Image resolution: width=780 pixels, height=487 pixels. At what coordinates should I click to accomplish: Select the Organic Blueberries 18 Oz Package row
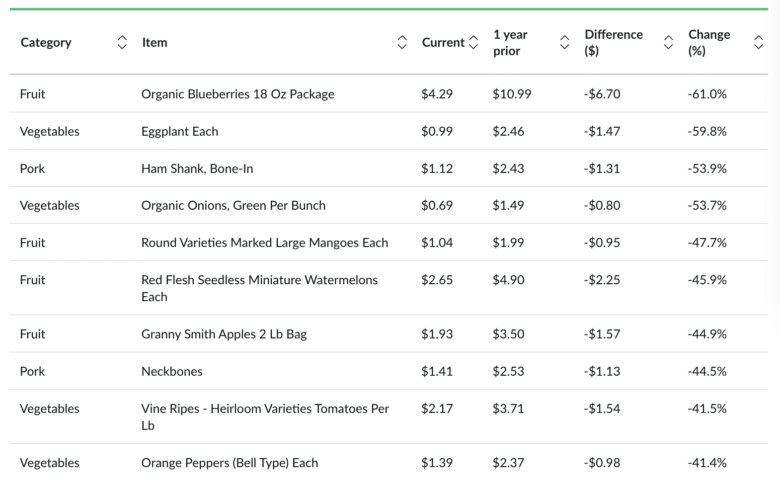coord(238,94)
